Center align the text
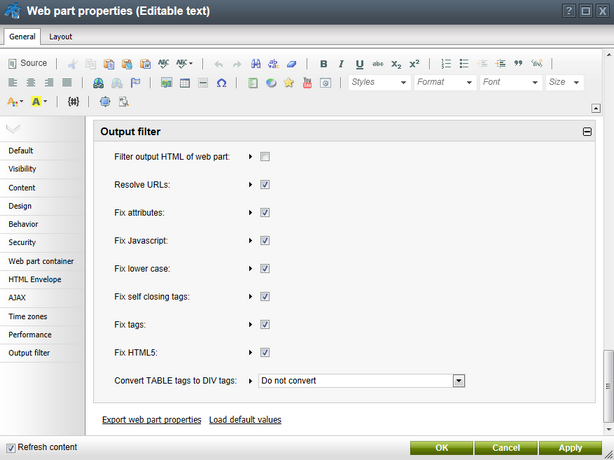Screen dimensions: 614x460 coord(31,83)
